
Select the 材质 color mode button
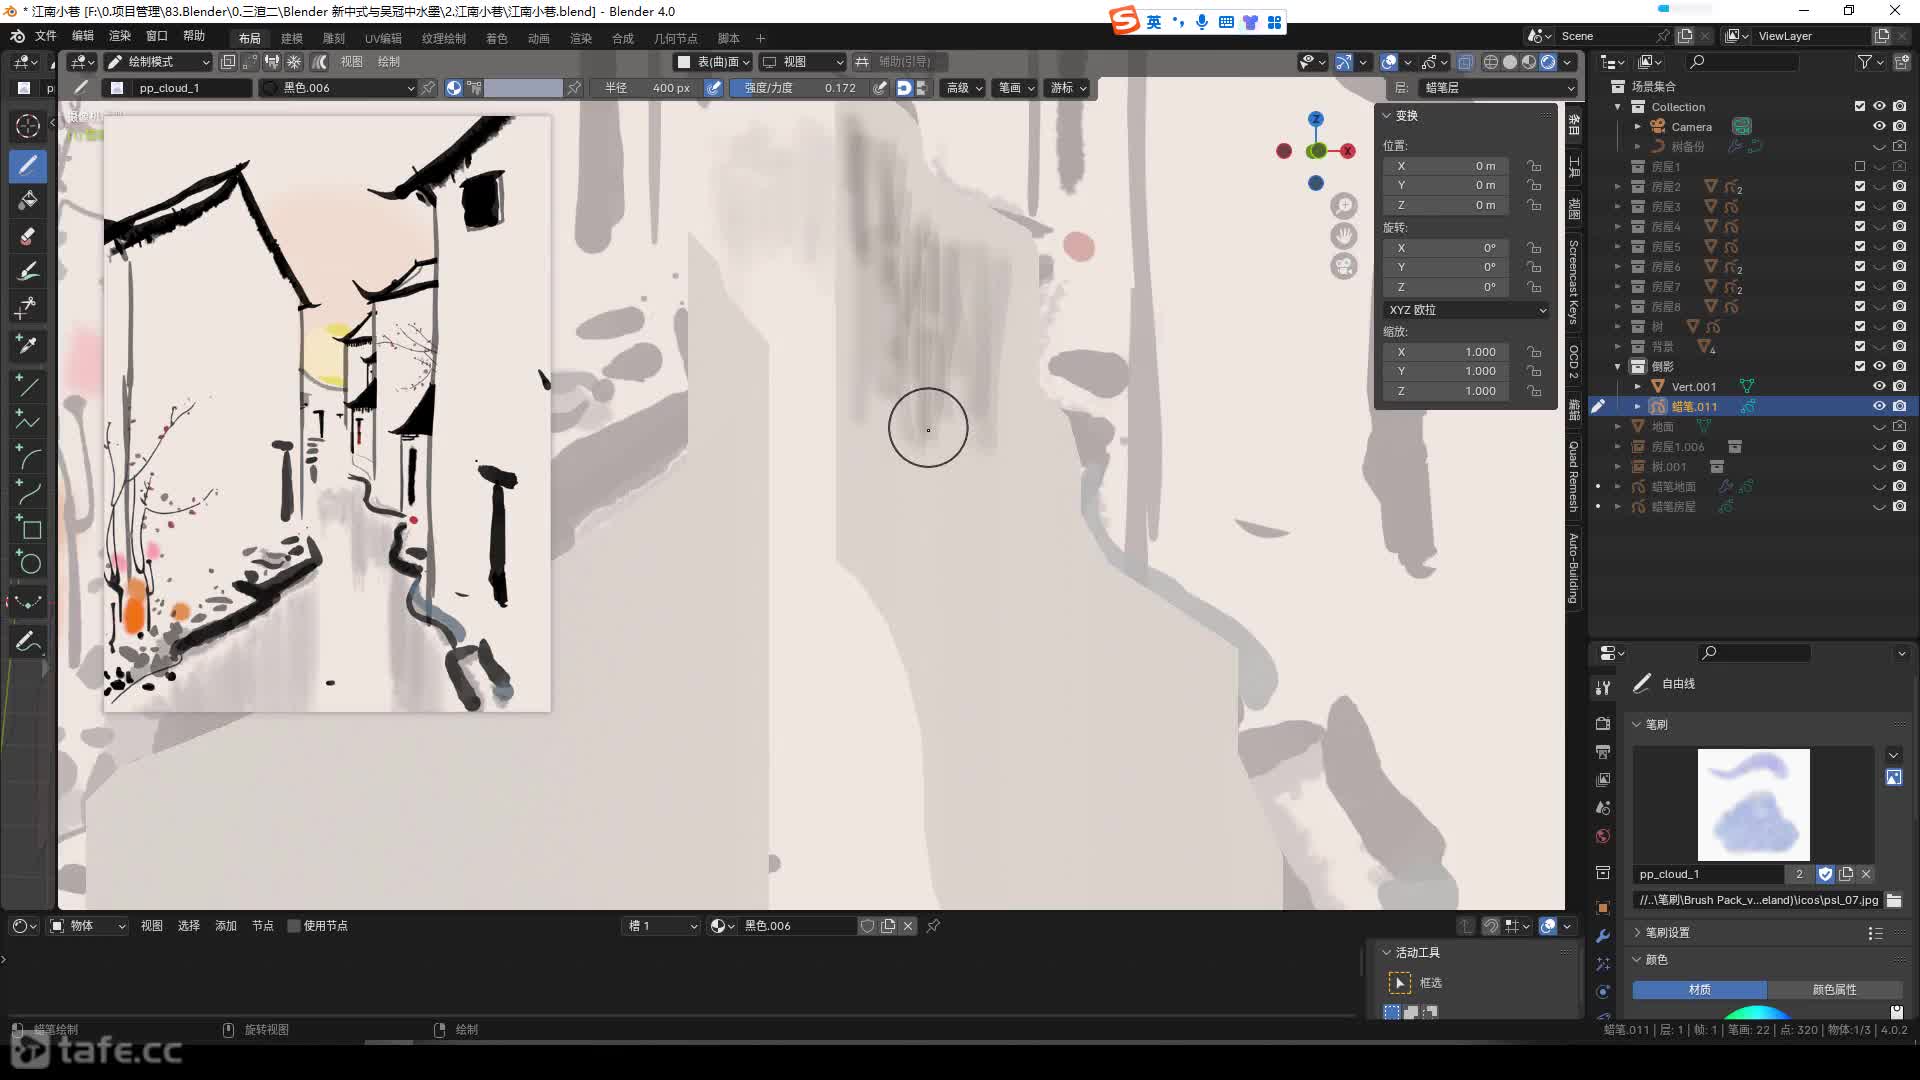(1700, 990)
